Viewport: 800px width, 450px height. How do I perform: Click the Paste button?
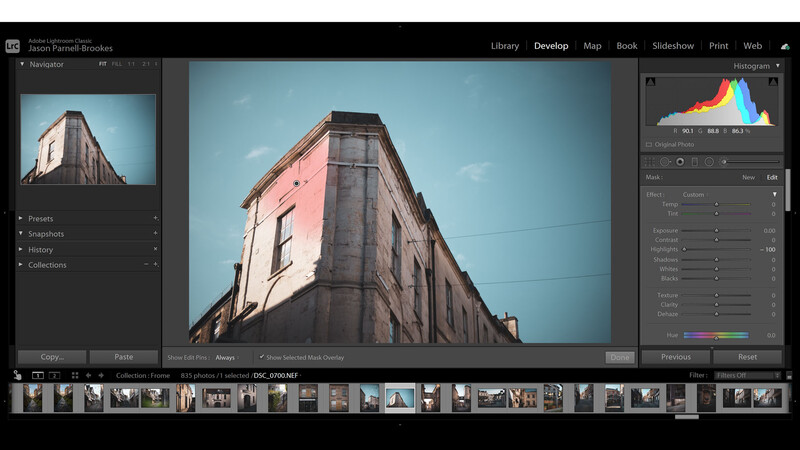pyautogui.click(x=123, y=357)
